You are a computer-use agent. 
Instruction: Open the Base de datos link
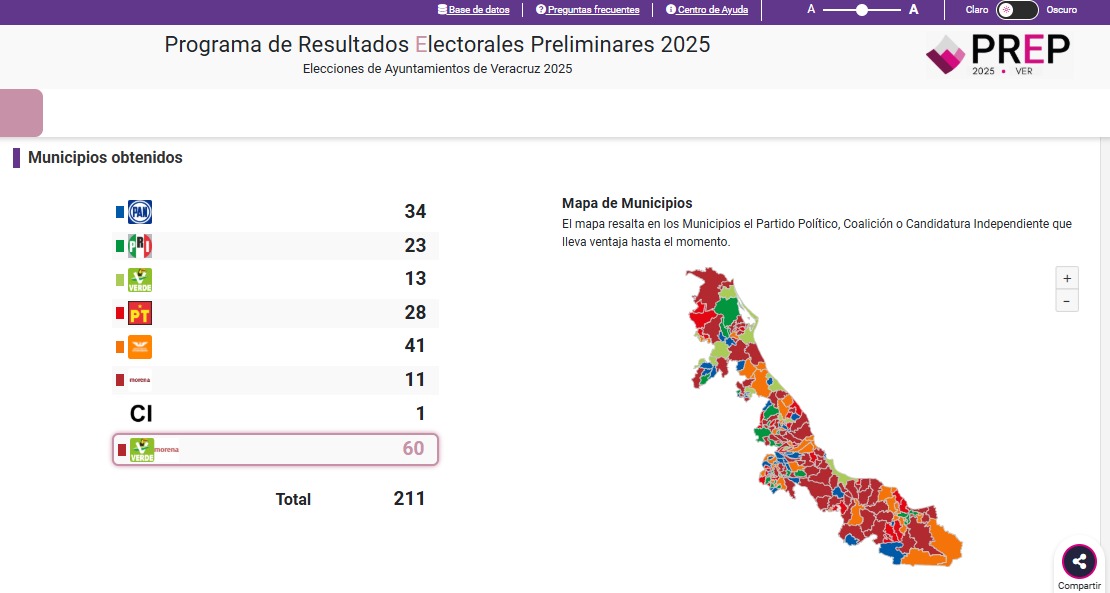tap(473, 10)
